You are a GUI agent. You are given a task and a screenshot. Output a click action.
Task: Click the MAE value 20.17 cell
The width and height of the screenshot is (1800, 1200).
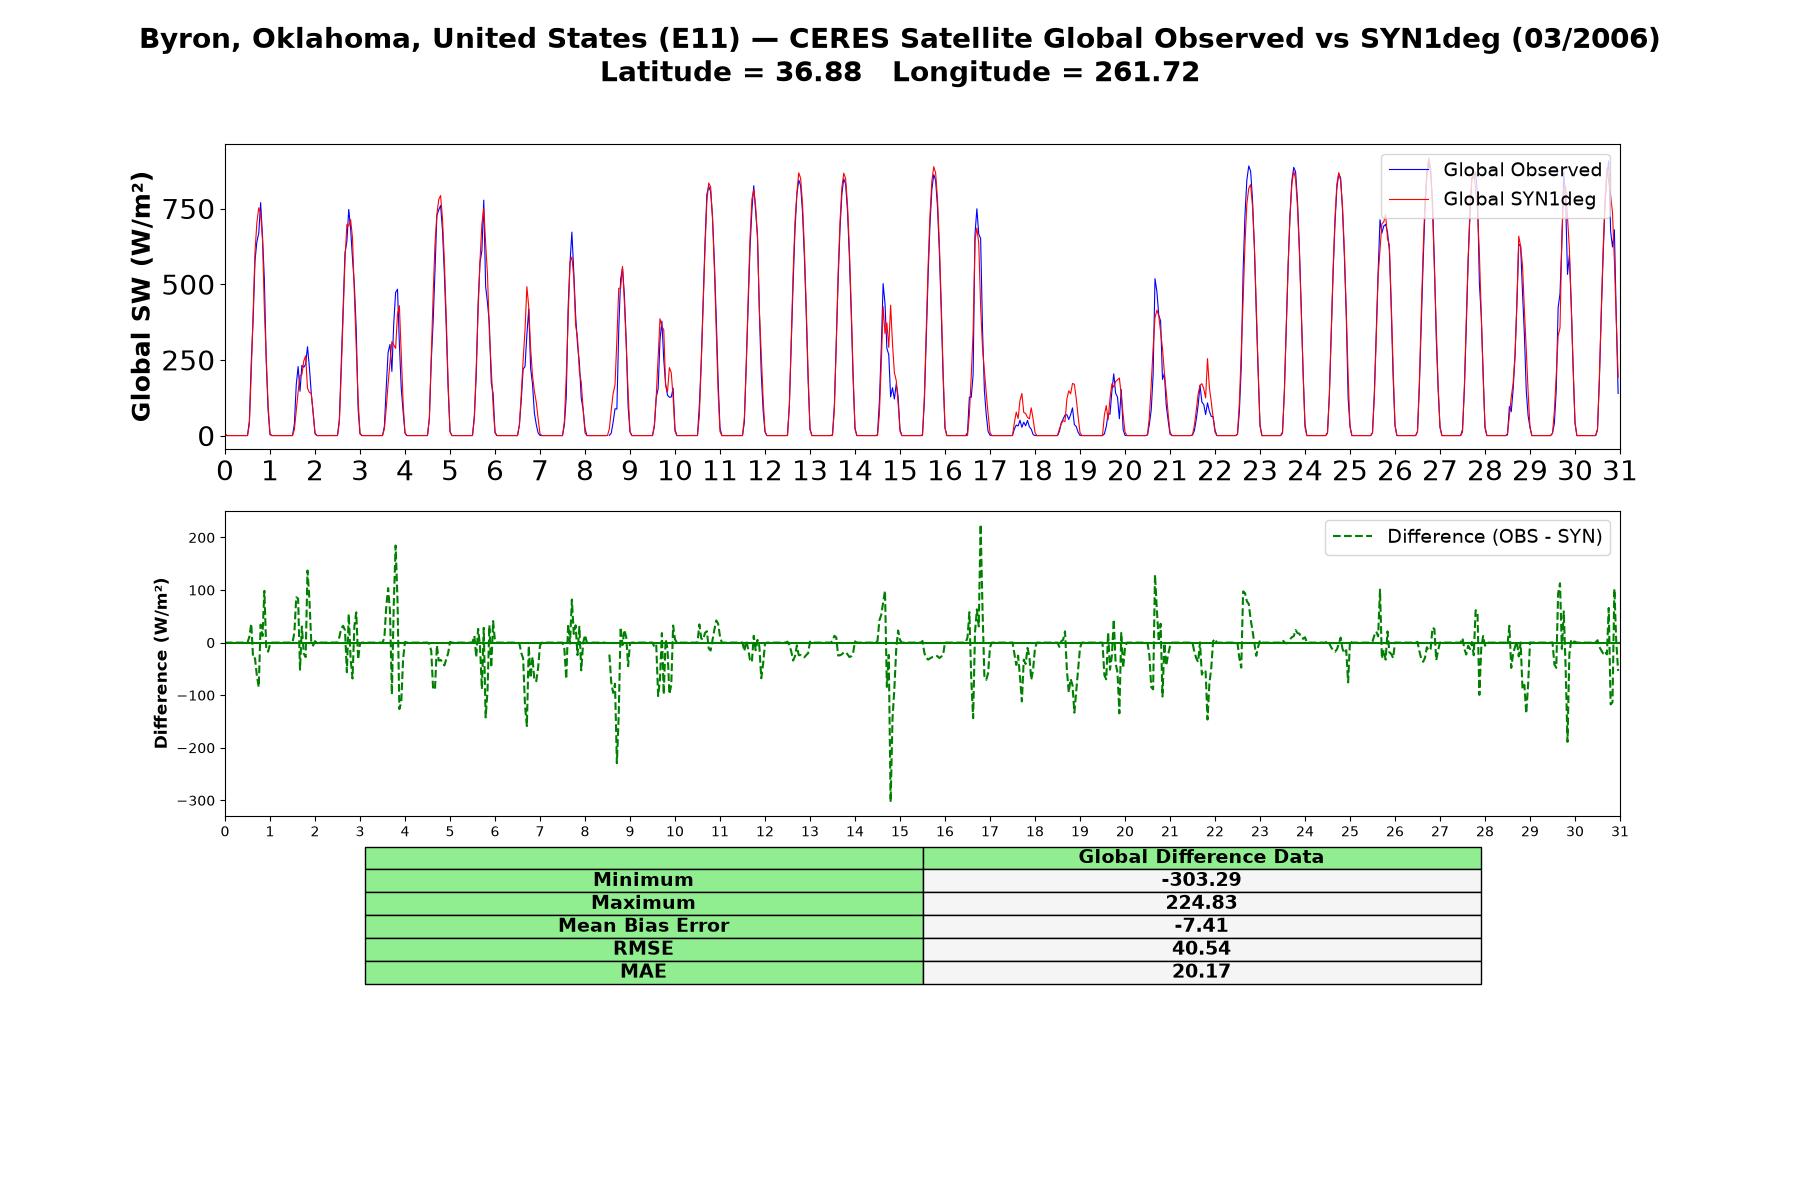(x=1202, y=972)
